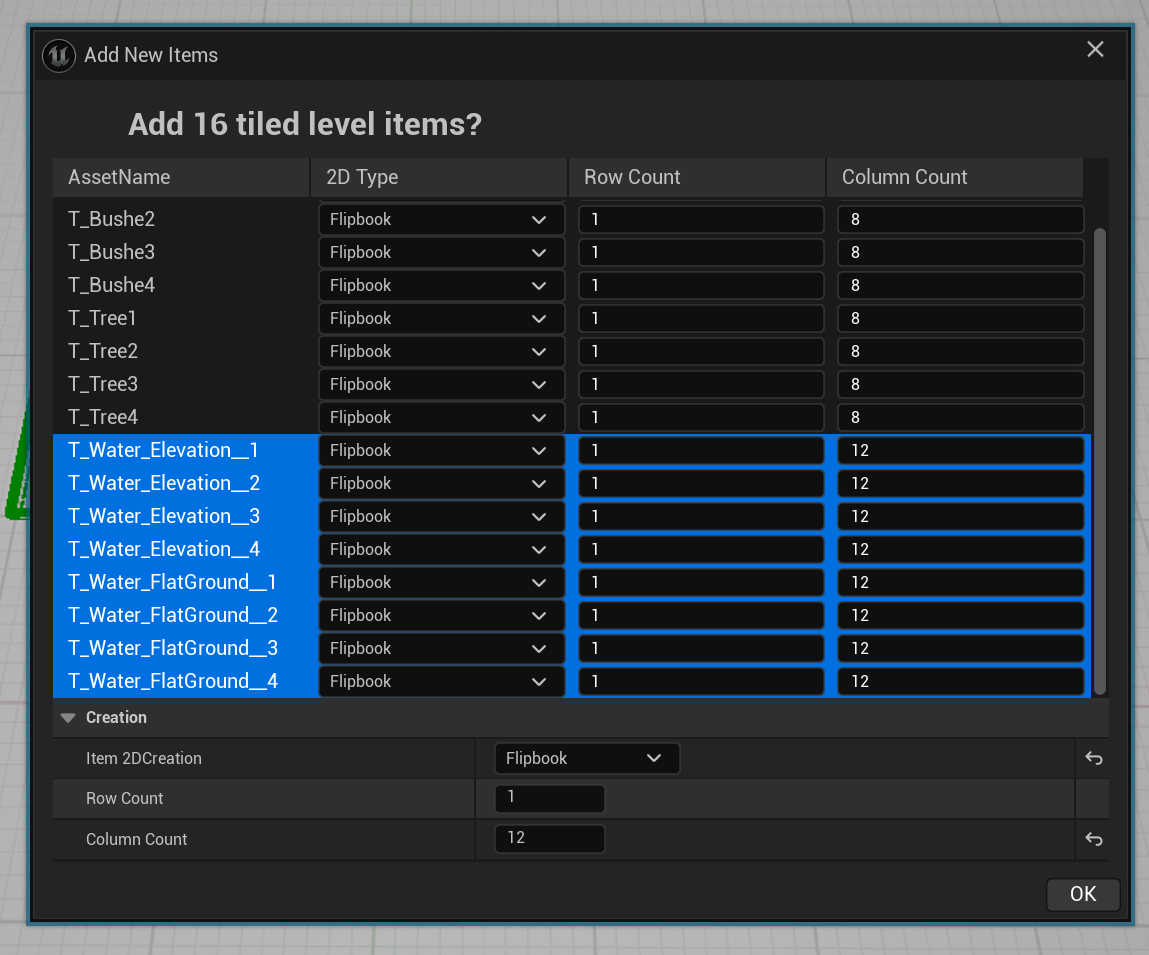Edit Column Count field for T_Tree4
This screenshot has width=1149, height=955.
(959, 418)
